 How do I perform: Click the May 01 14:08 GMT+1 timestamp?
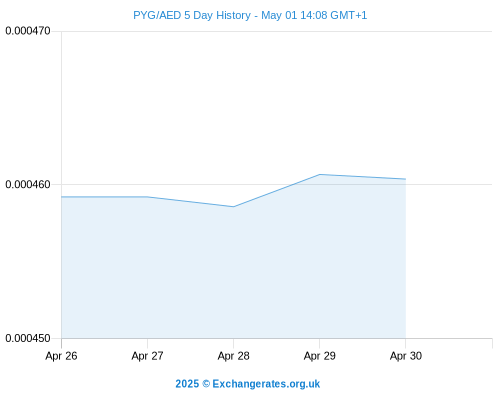(x=314, y=15)
